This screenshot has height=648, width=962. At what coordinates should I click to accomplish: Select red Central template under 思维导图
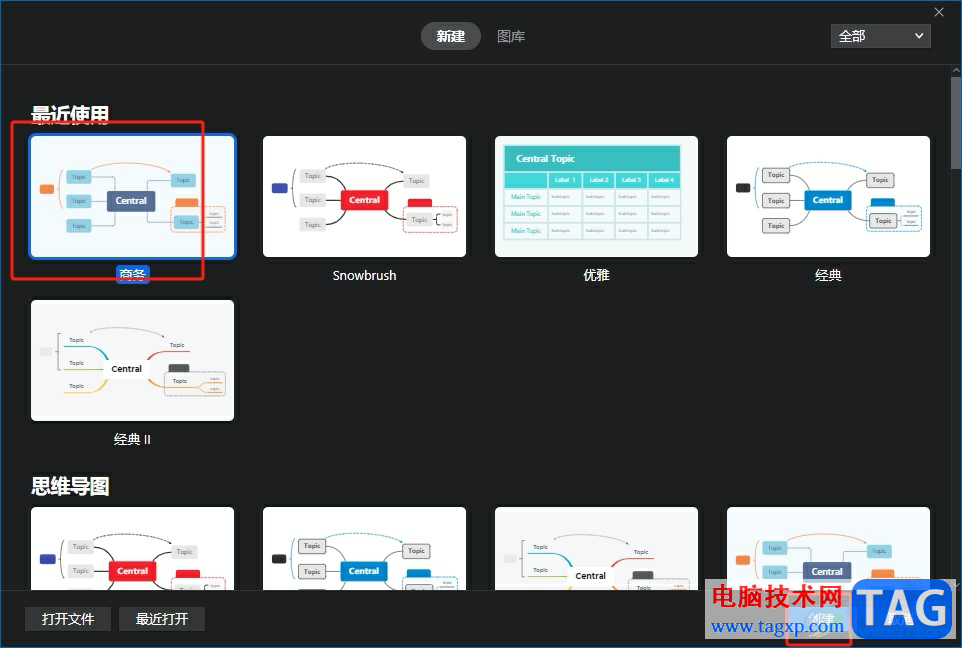pyautogui.click(x=133, y=549)
